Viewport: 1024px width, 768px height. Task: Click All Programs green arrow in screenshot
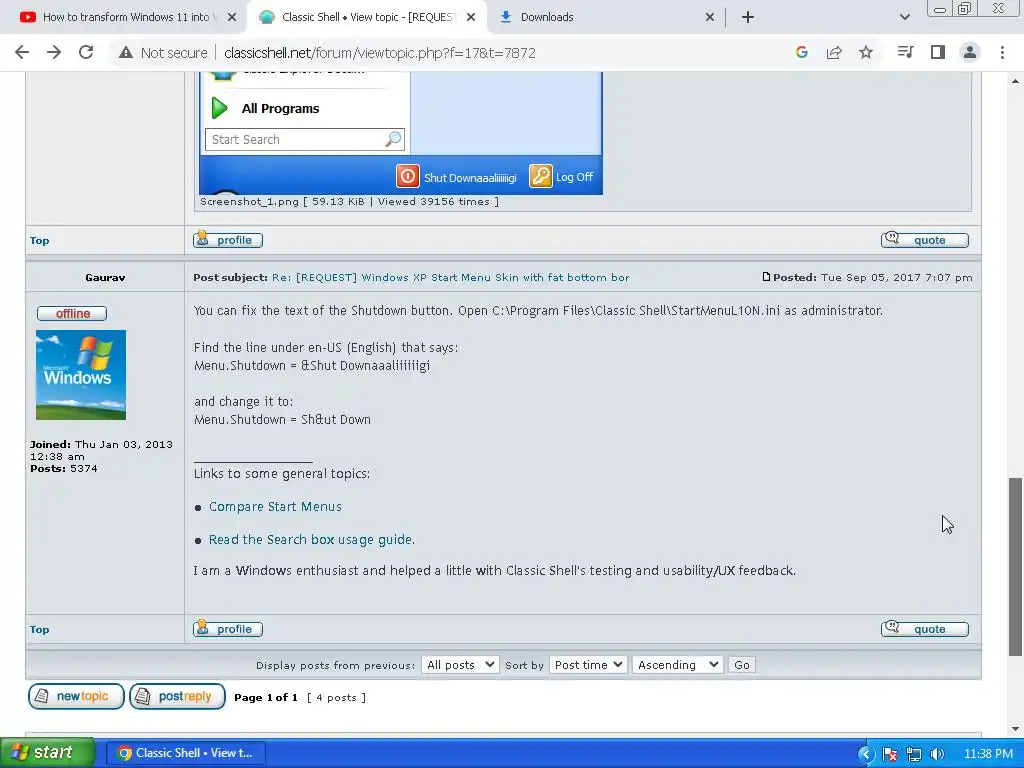tap(219, 108)
